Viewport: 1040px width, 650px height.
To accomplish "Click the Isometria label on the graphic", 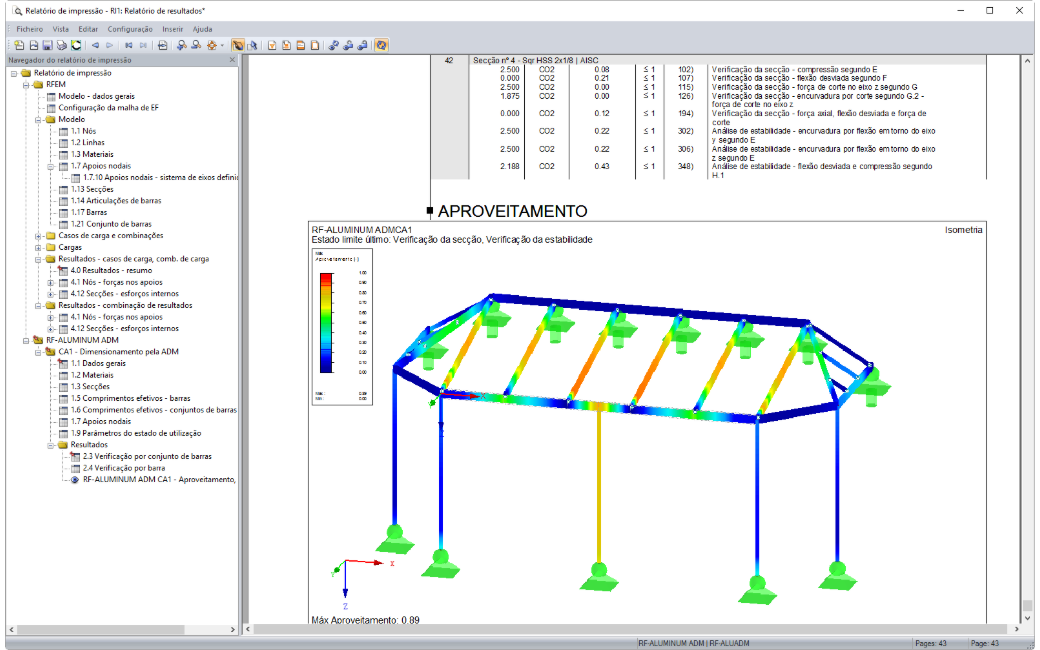I will coord(964,229).
